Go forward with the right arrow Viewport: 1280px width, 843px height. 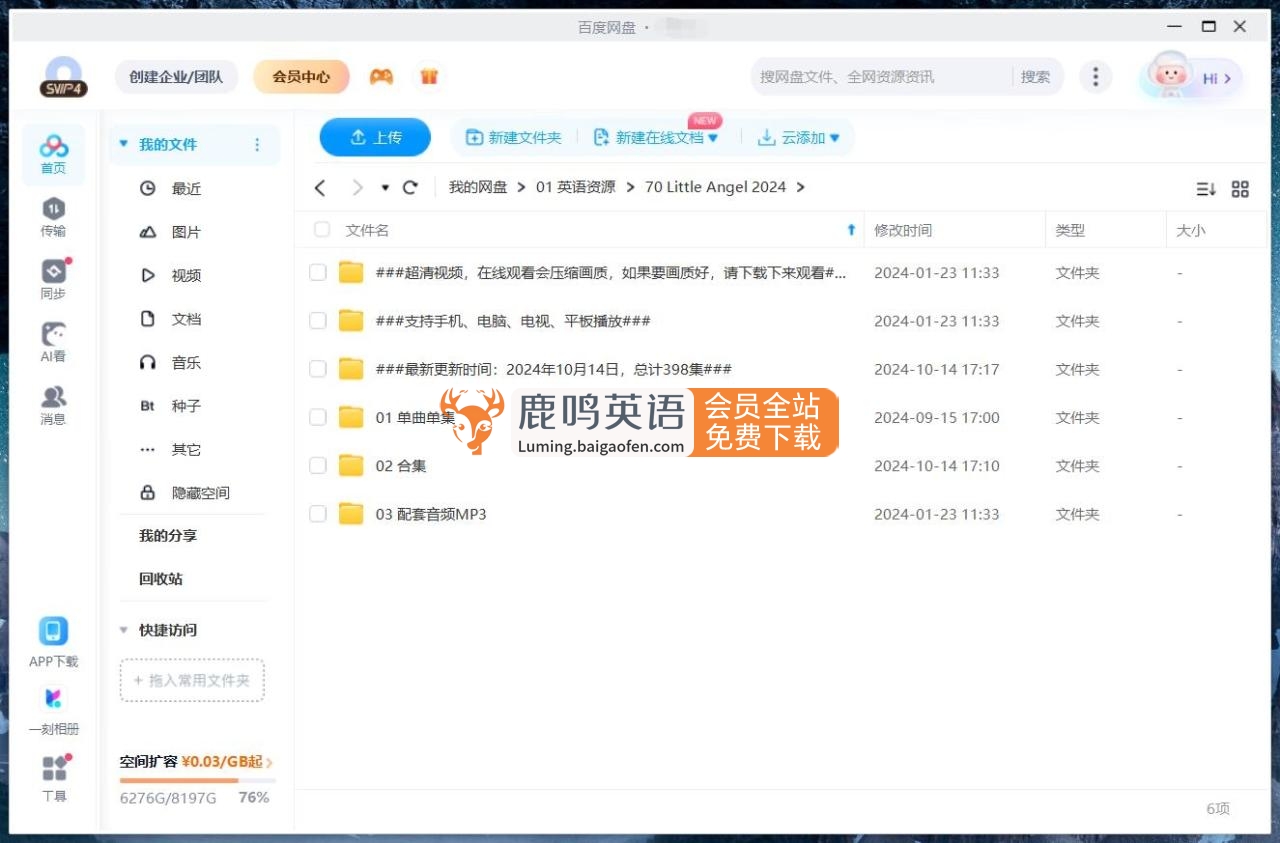pos(357,188)
